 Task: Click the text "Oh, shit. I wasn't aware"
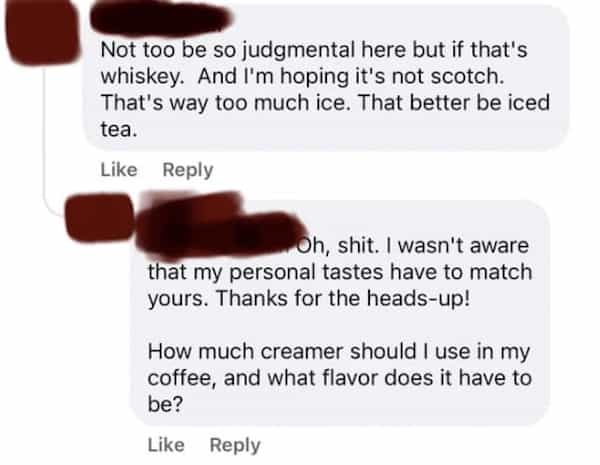pos(412,245)
